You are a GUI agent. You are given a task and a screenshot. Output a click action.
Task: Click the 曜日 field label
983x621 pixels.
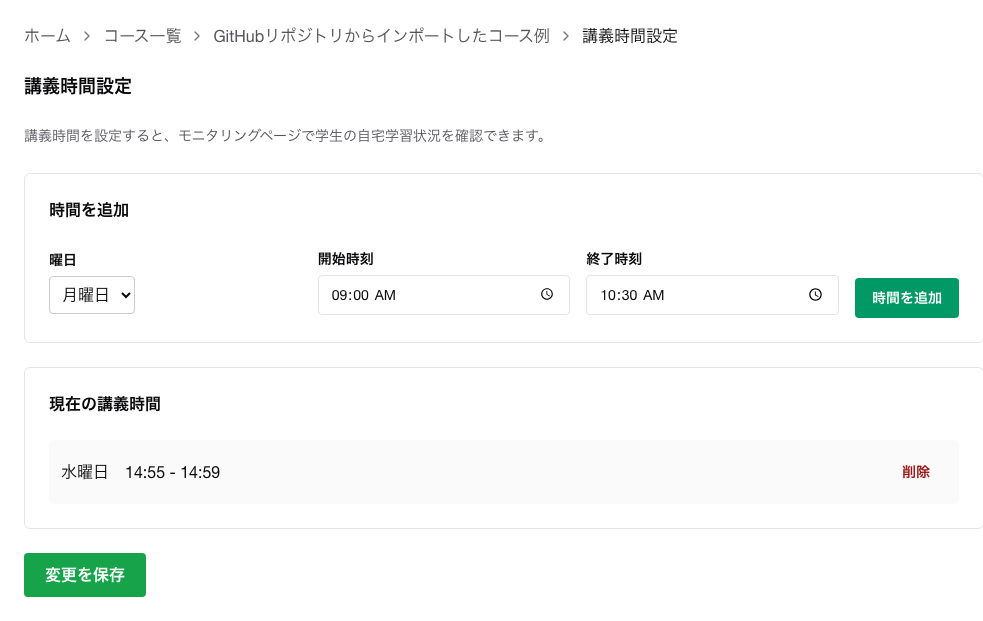[x=63, y=259]
